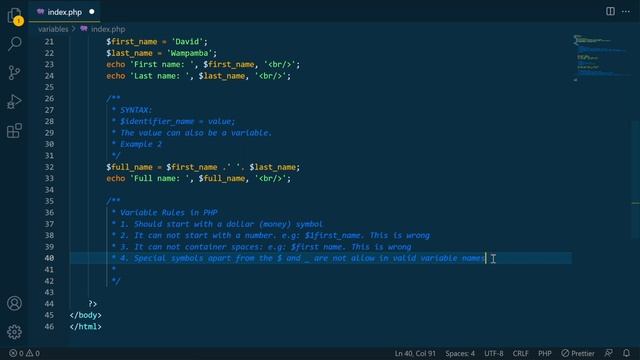Click the echo 'First name: ' line
The height and width of the screenshot is (360, 640).
(203, 64)
